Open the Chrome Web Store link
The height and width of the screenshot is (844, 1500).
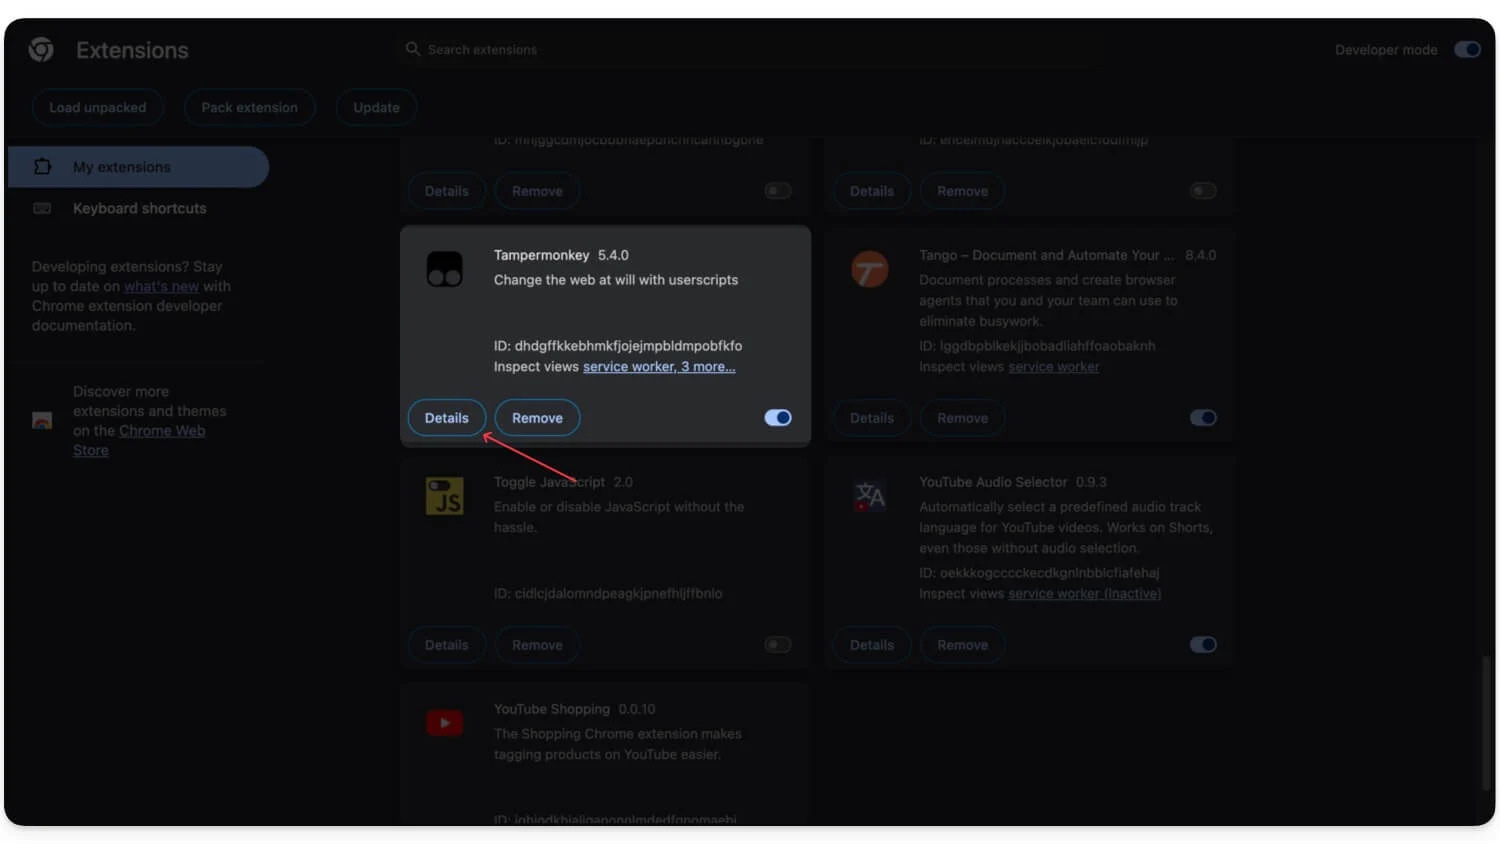[x=161, y=430]
